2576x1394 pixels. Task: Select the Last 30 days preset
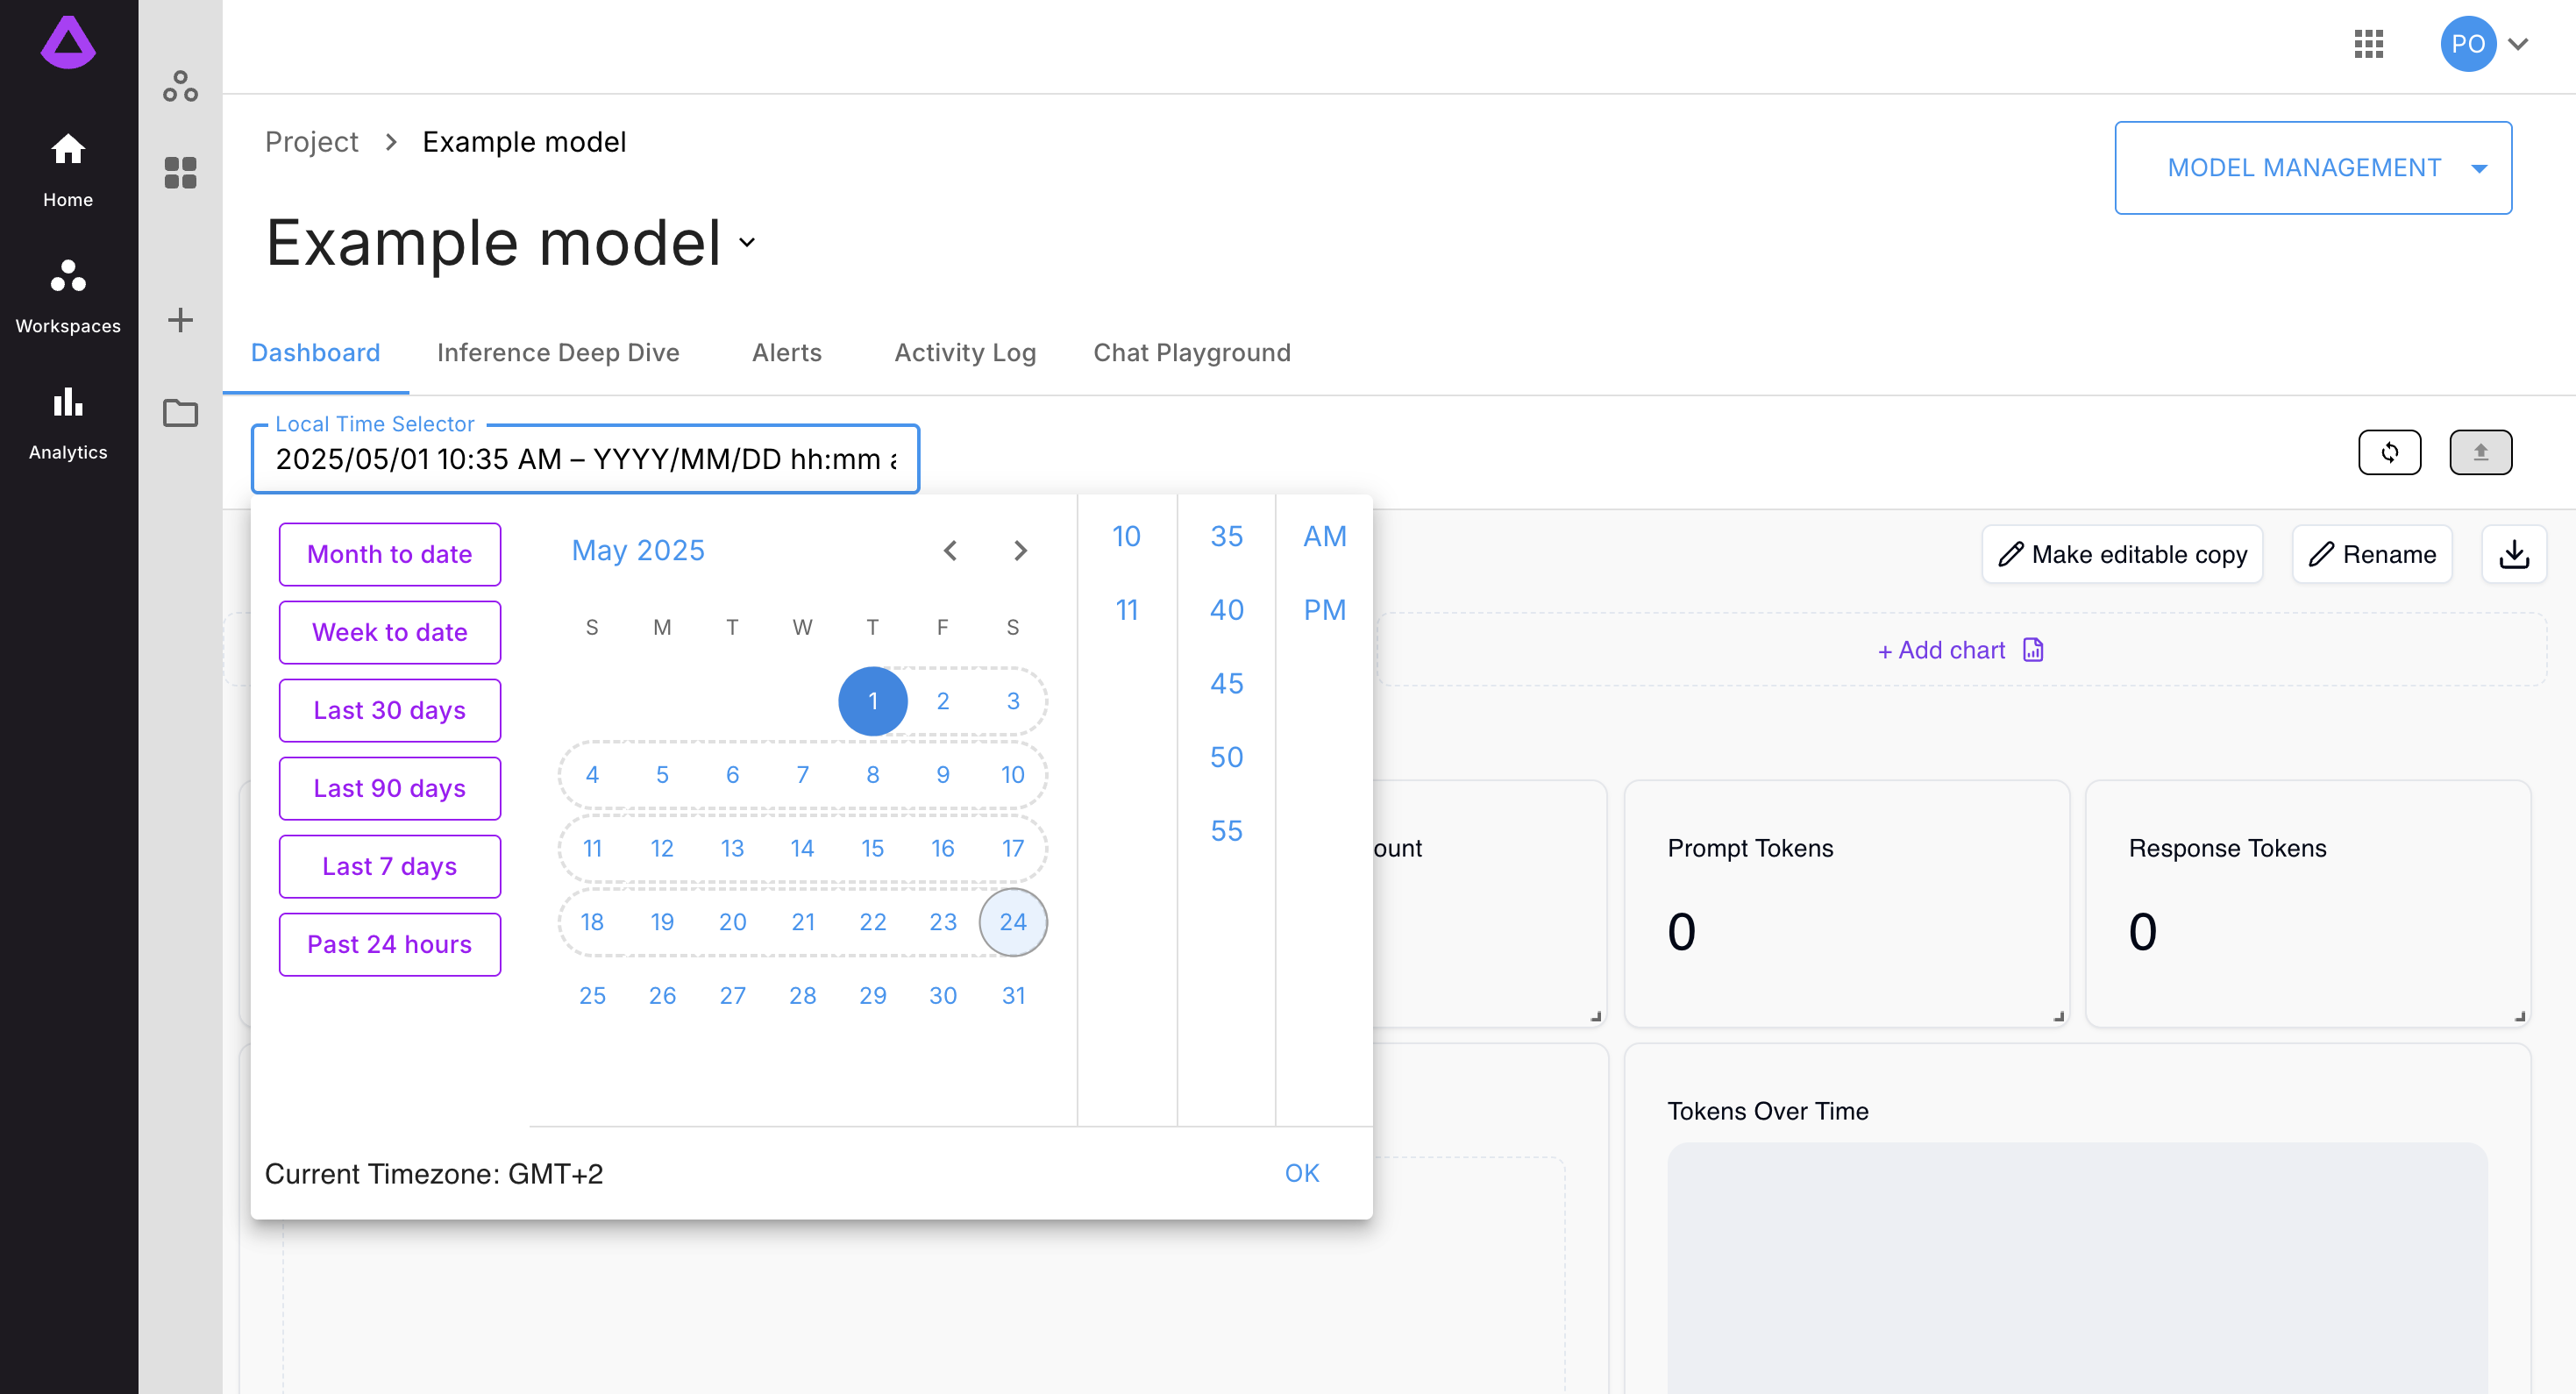pos(390,710)
